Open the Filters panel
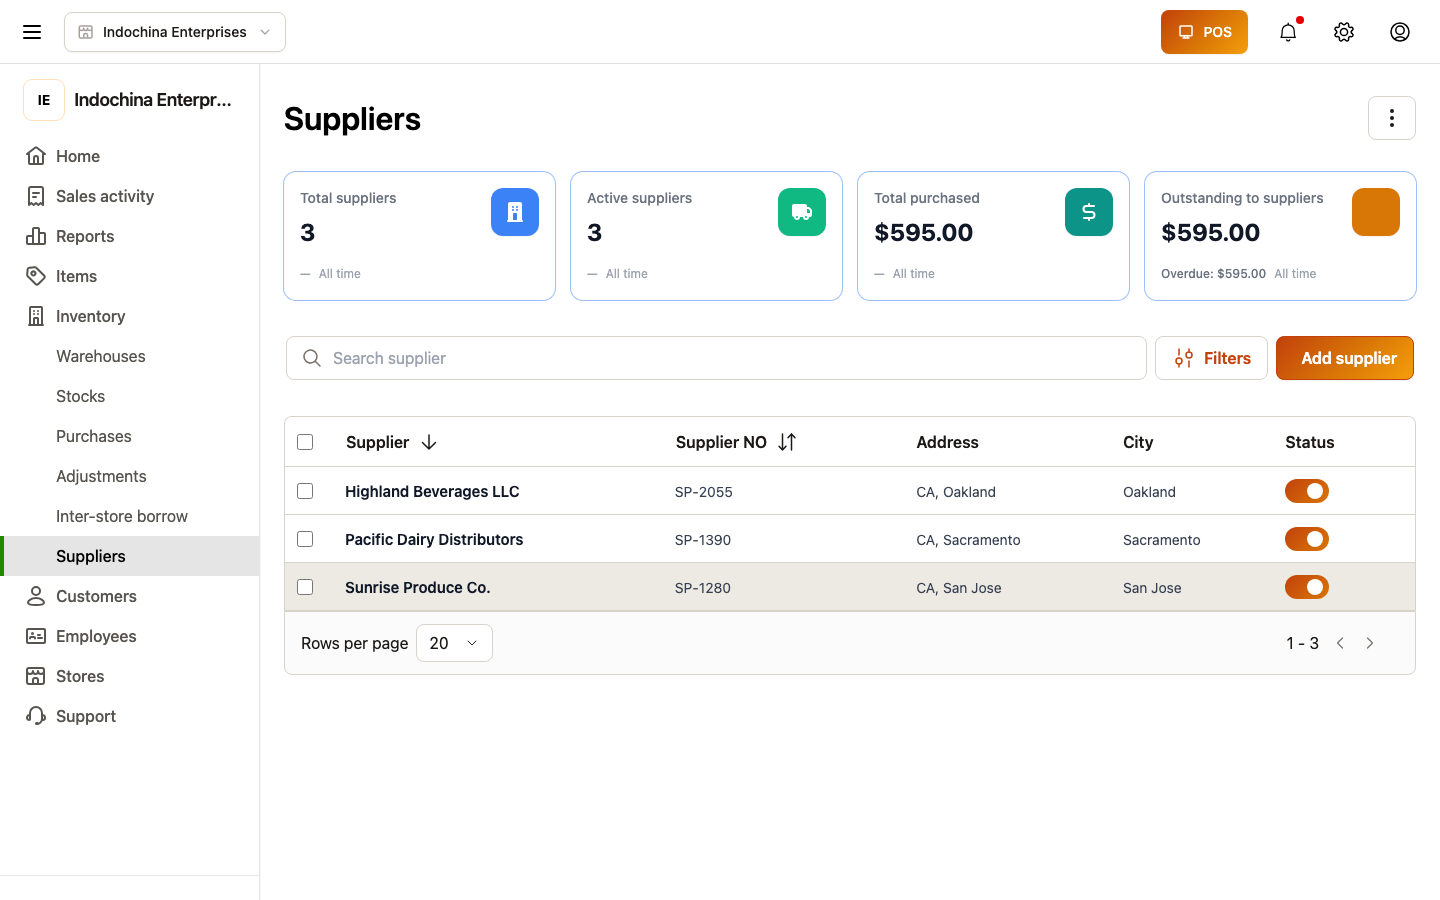1440x900 pixels. point(1211,358)
